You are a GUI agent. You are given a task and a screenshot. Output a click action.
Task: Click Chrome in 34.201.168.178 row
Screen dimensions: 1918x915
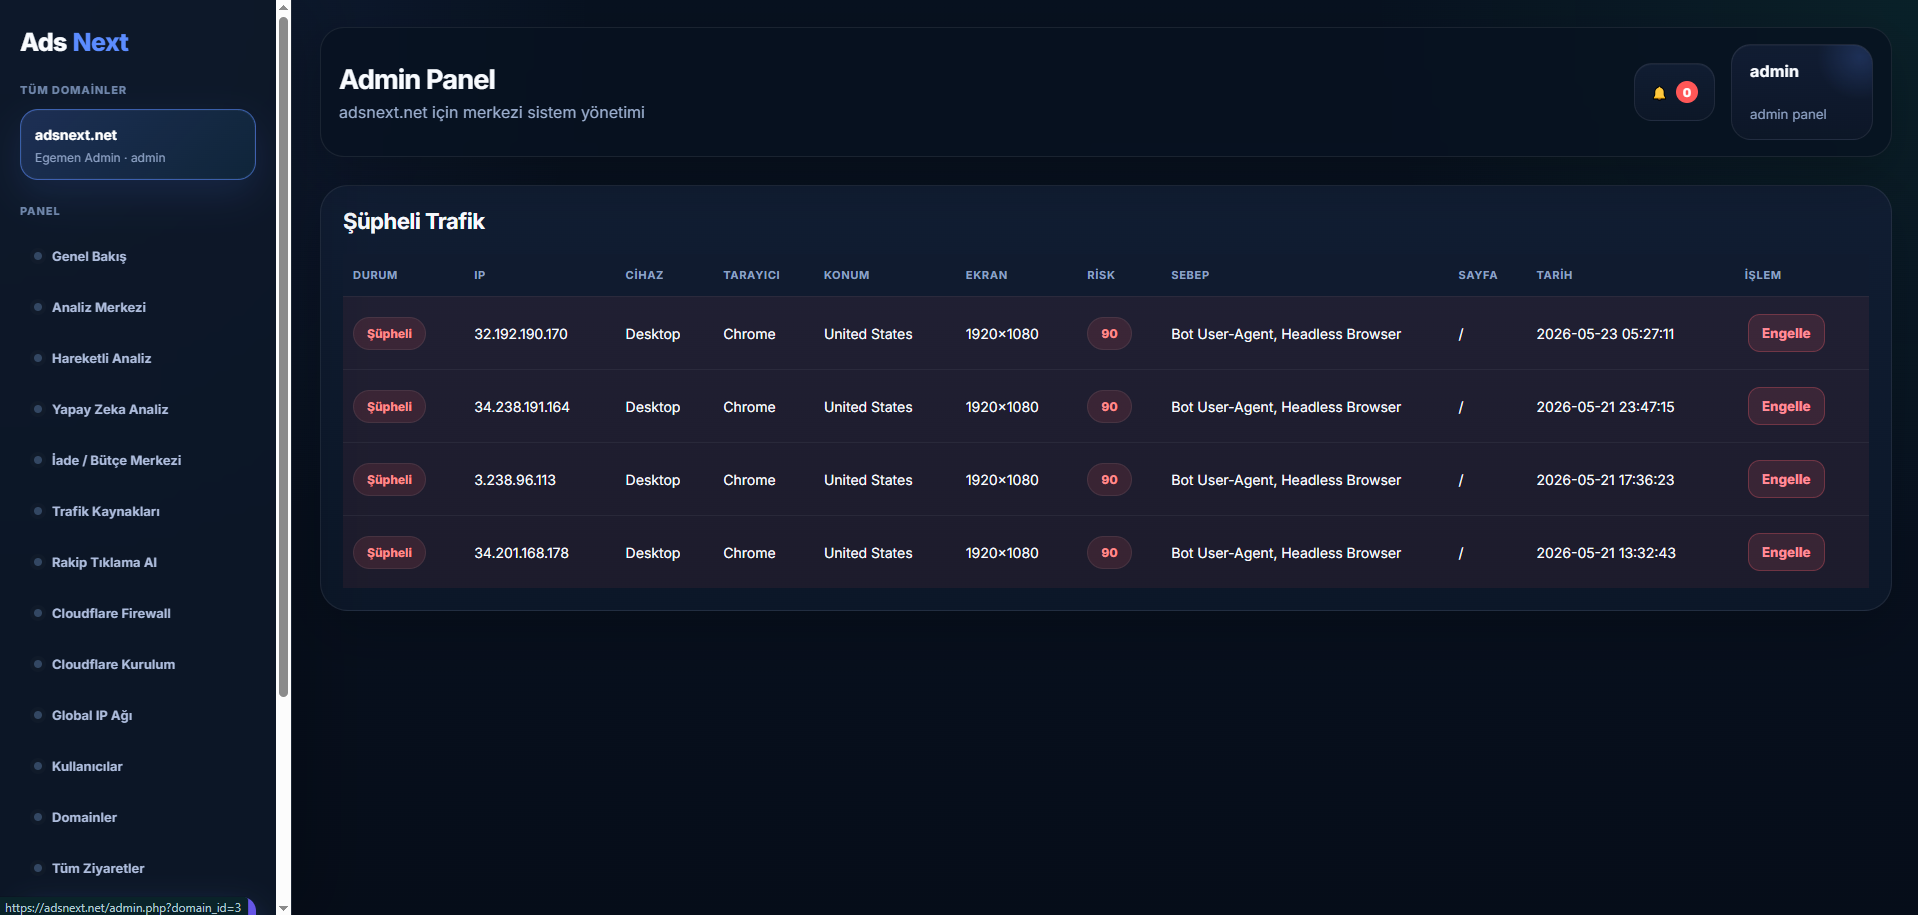pyautogui.click(x=749, y=553)
